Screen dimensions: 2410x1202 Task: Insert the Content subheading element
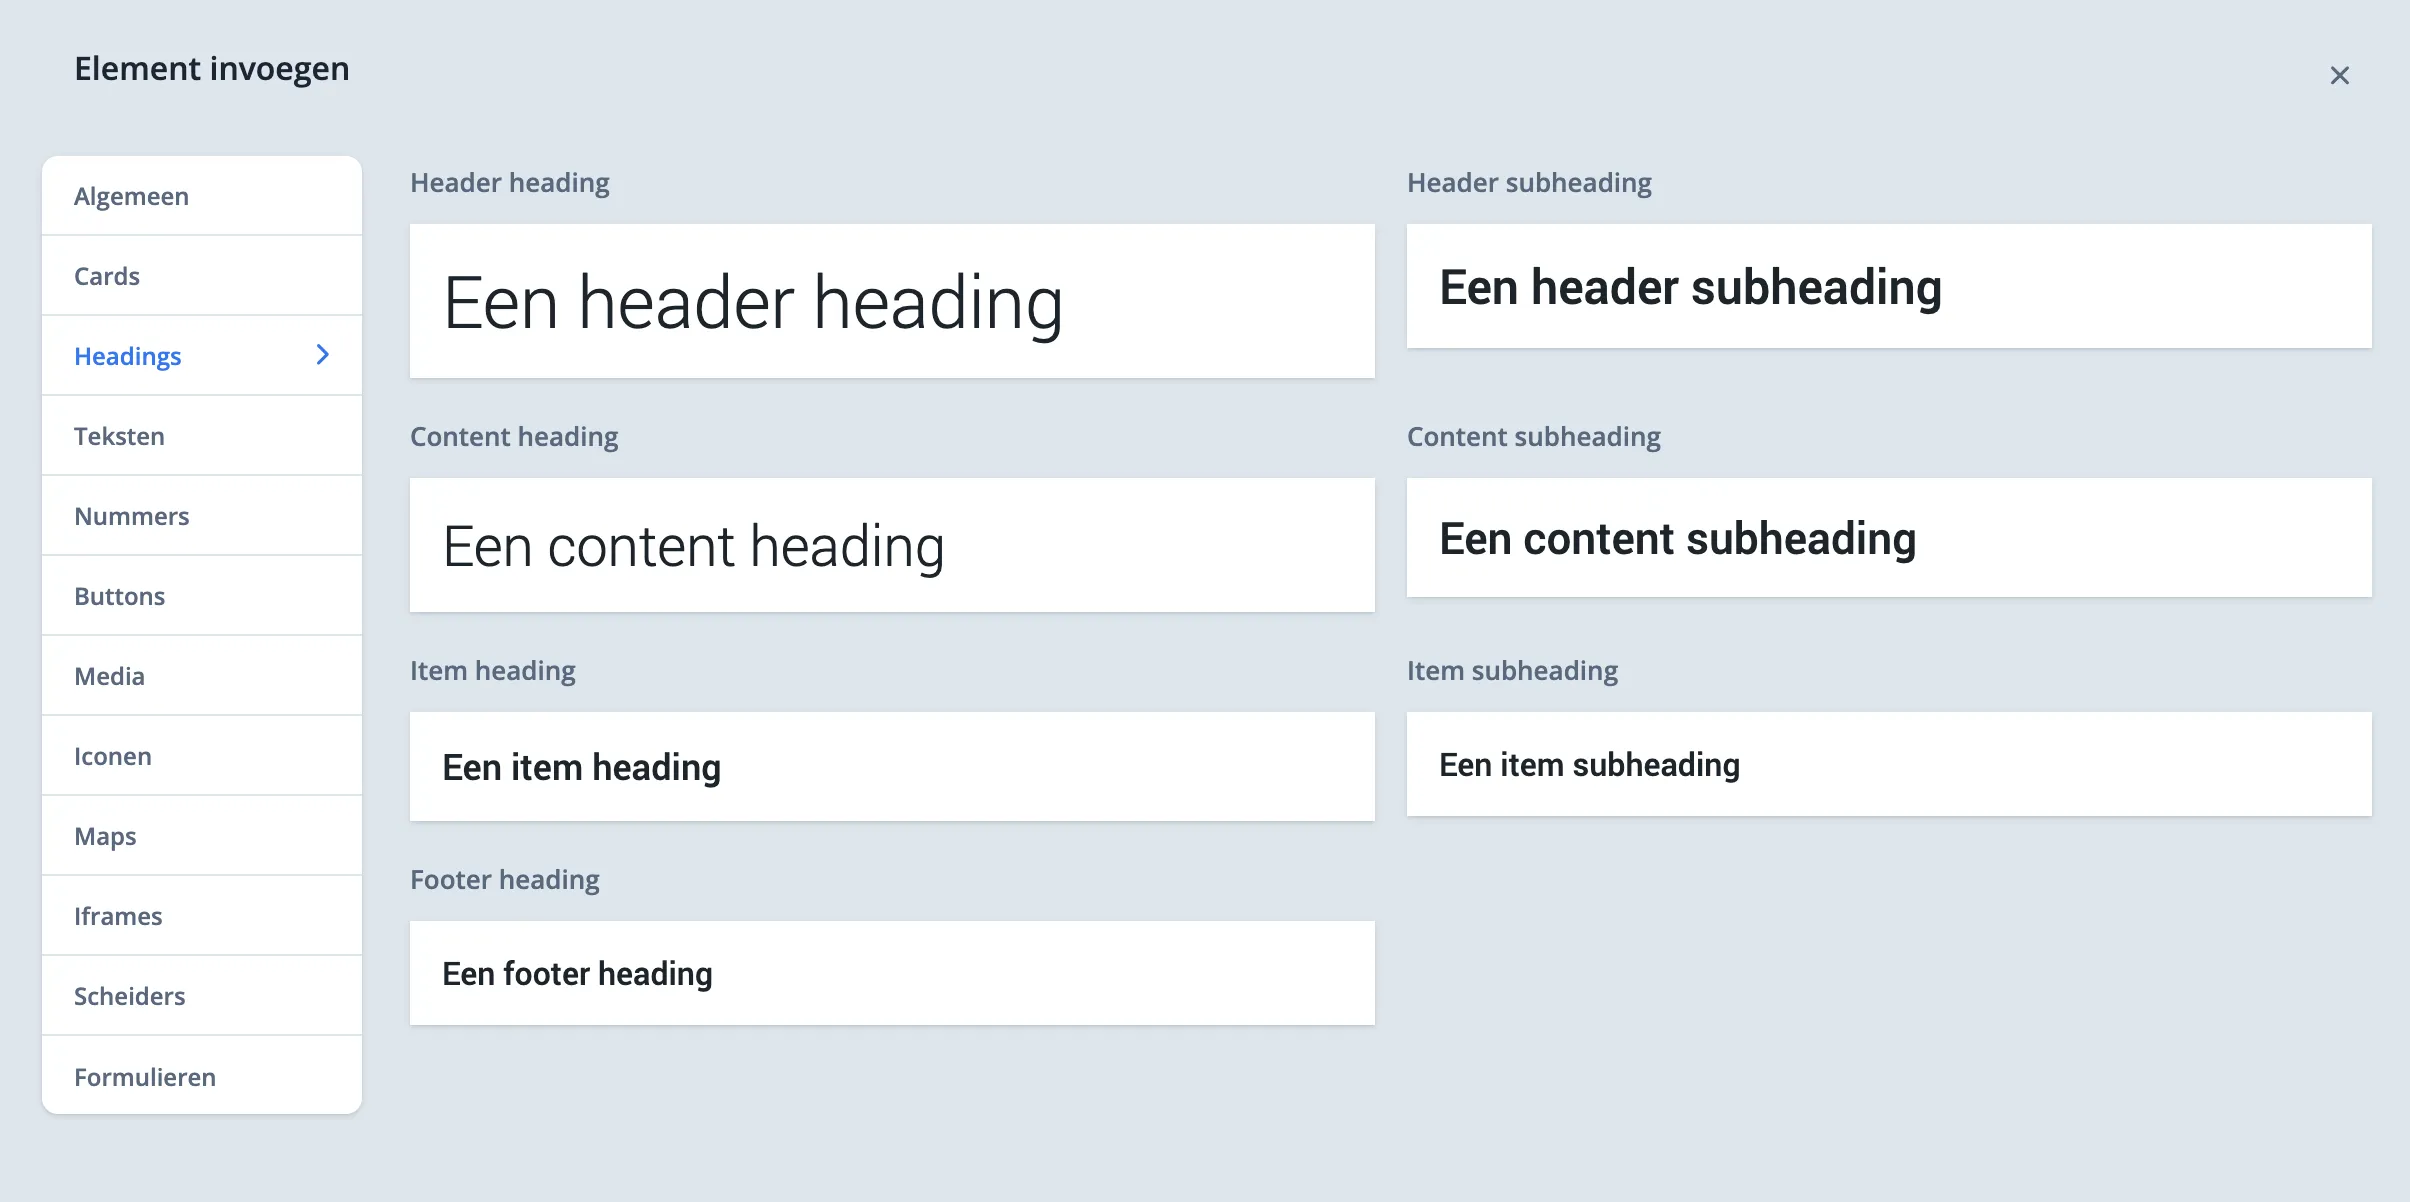coord(1888,539)
